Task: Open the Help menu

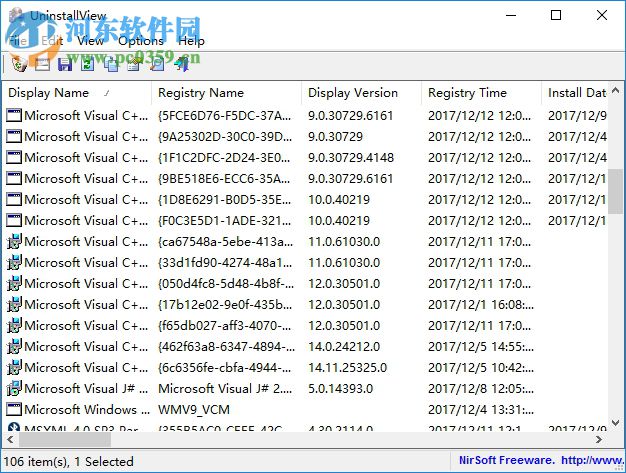Action: [191, 41]
